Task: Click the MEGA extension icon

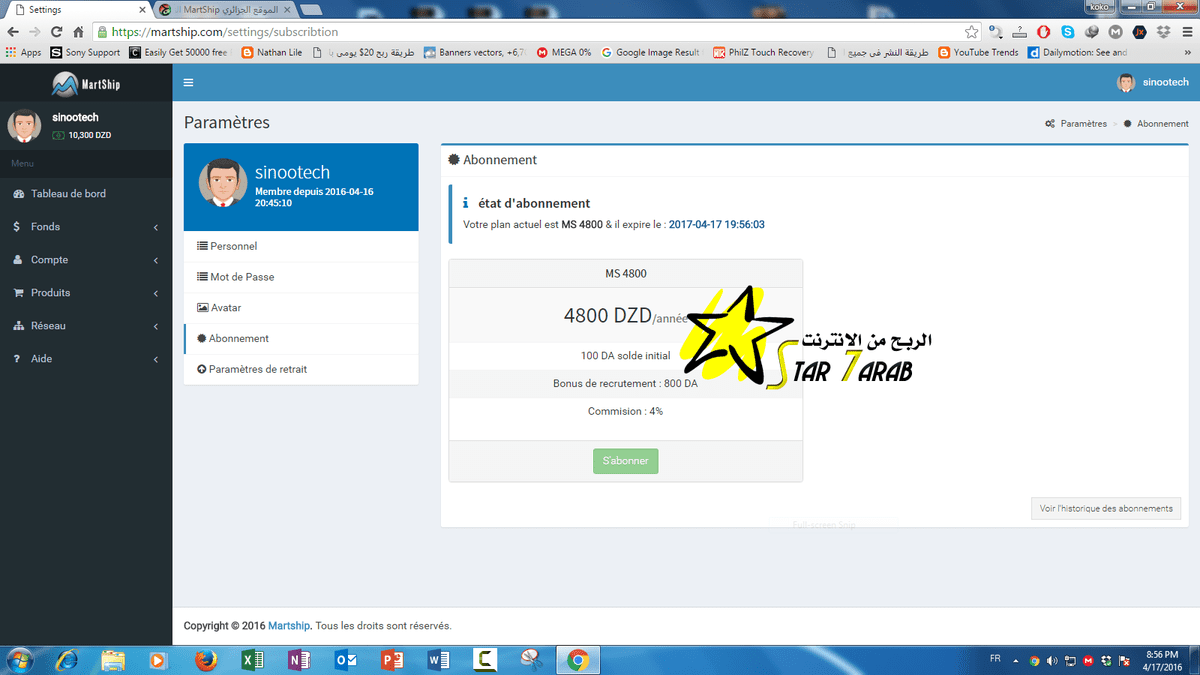Action: 1114,32
